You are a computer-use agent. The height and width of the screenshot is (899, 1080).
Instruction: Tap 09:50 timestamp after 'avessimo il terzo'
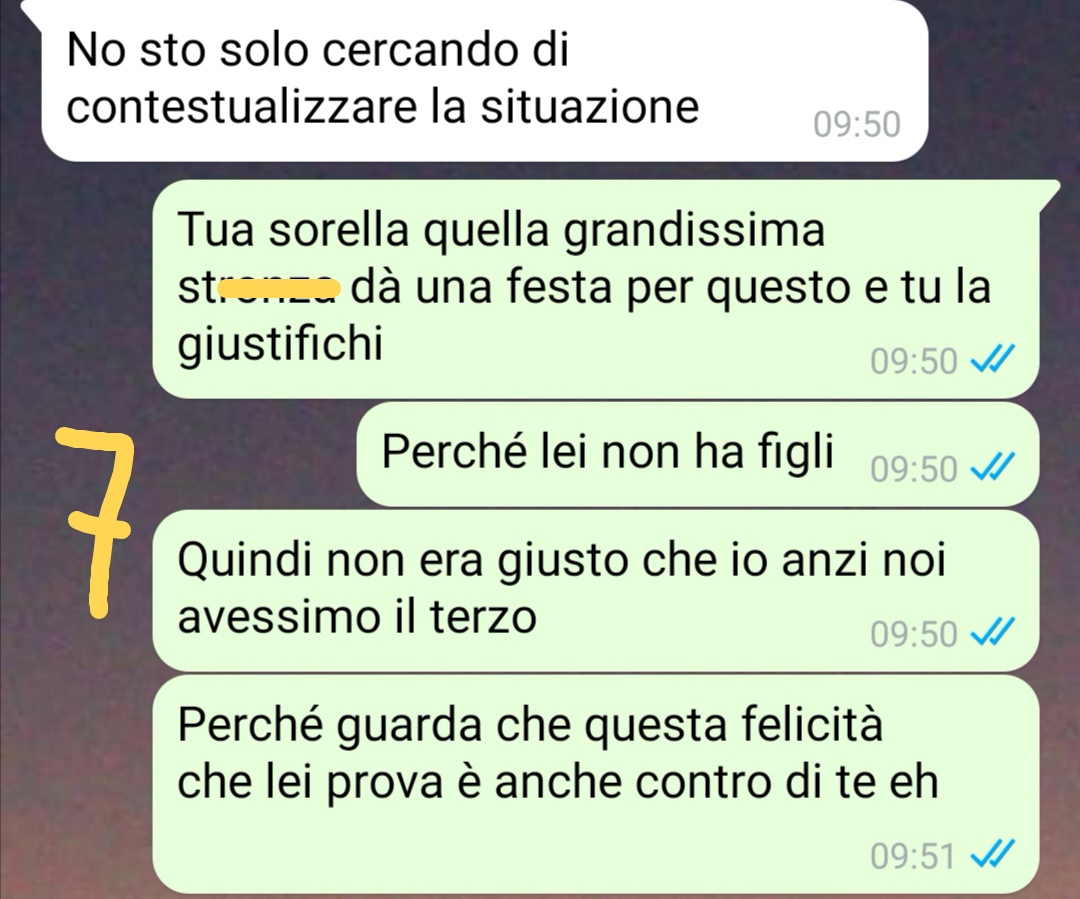point(913,633)
